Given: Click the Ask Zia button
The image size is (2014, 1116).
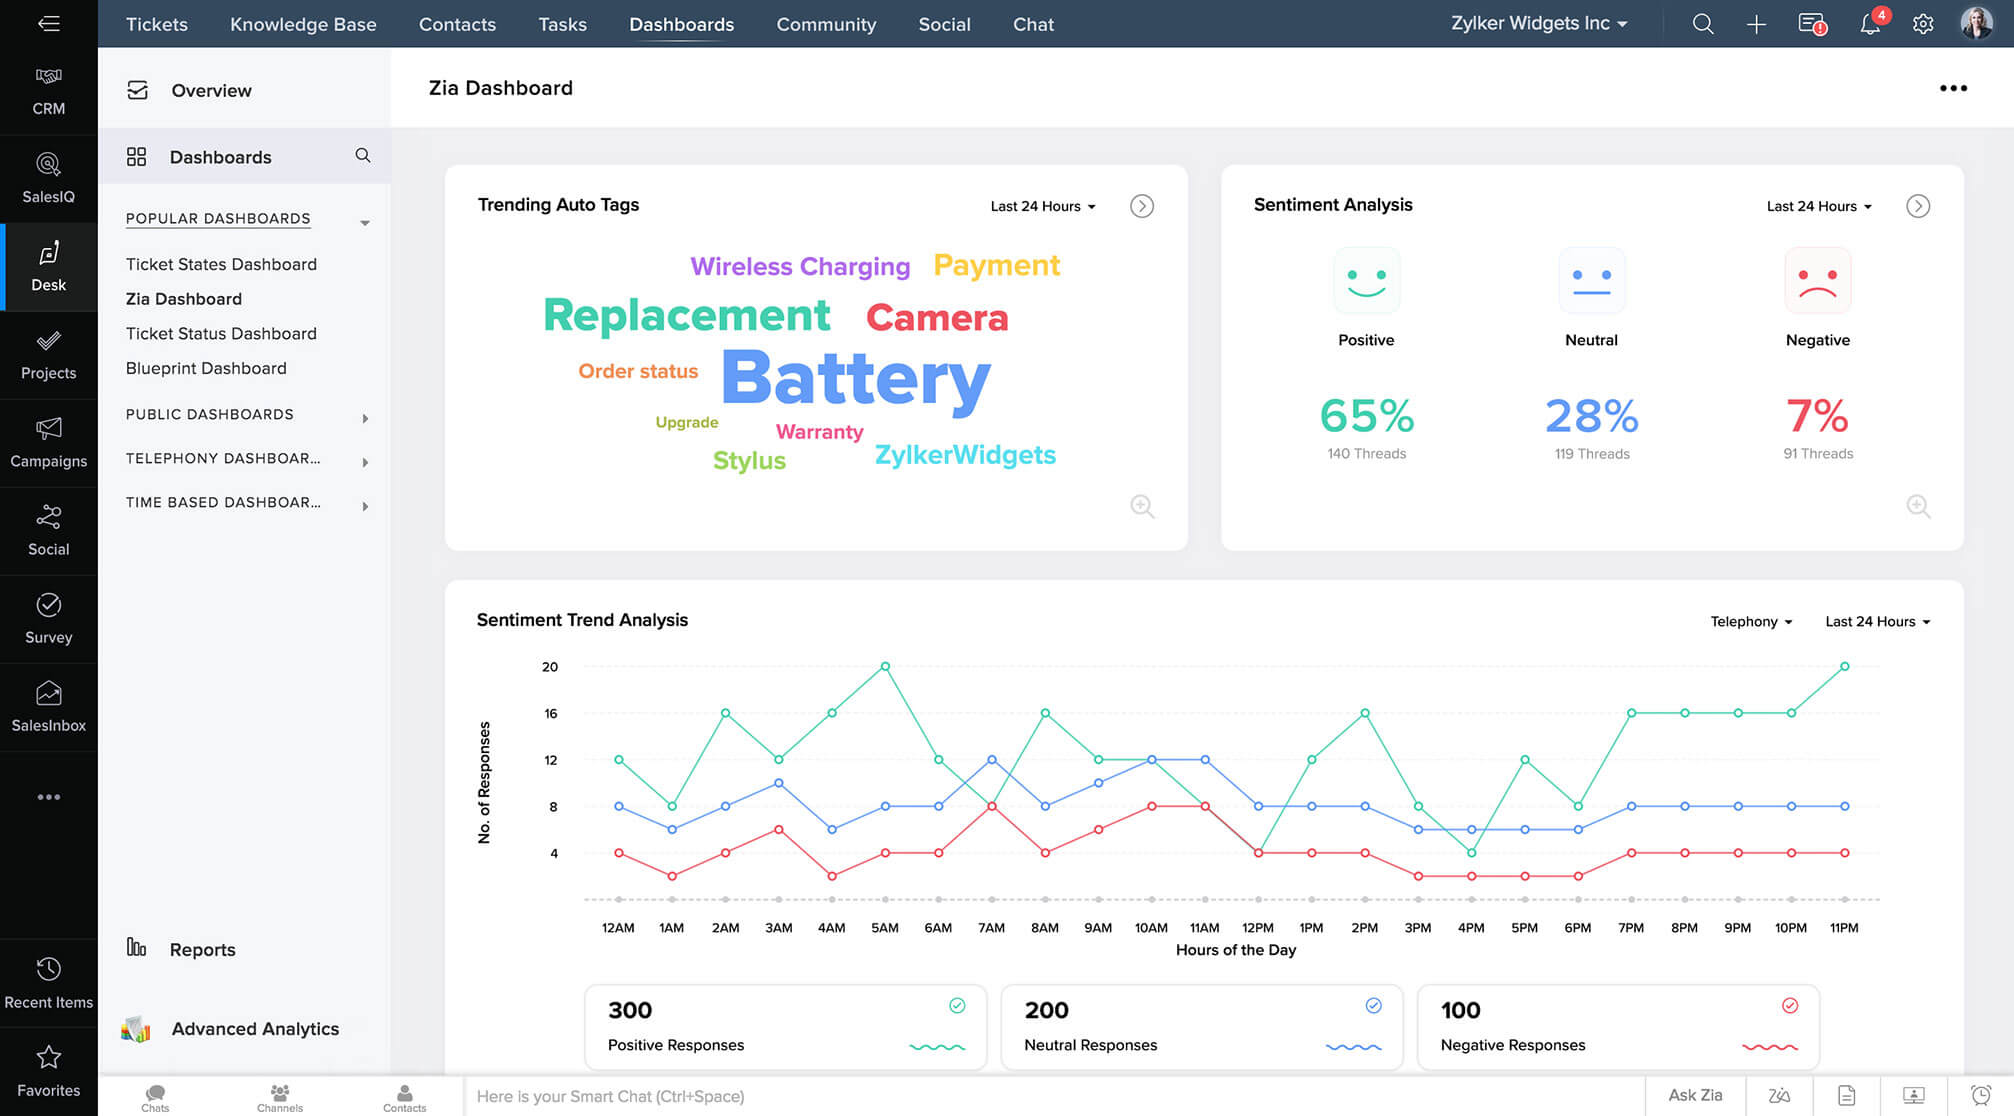Looking at the screenshot, I should point(1695,1095).
